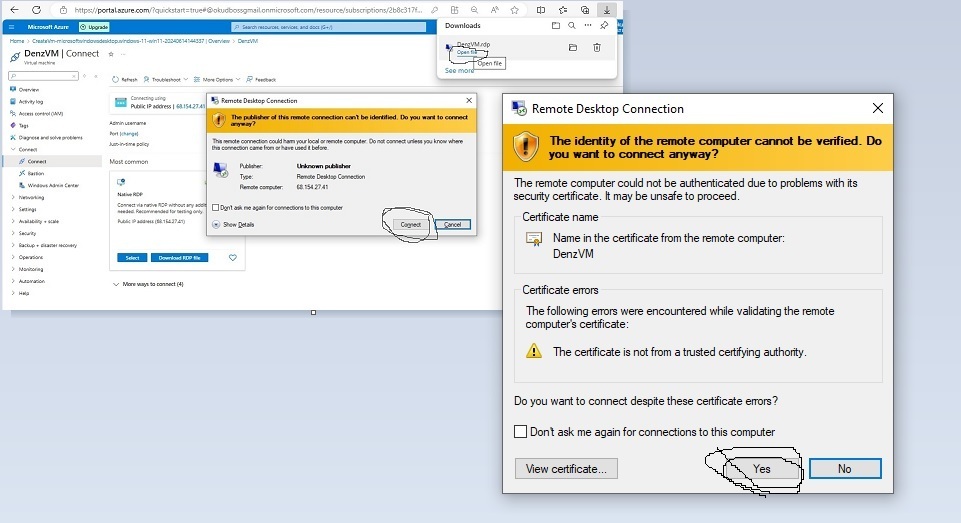
Task: Reload the page with the browser refresh icon
Action: (36, 10)
